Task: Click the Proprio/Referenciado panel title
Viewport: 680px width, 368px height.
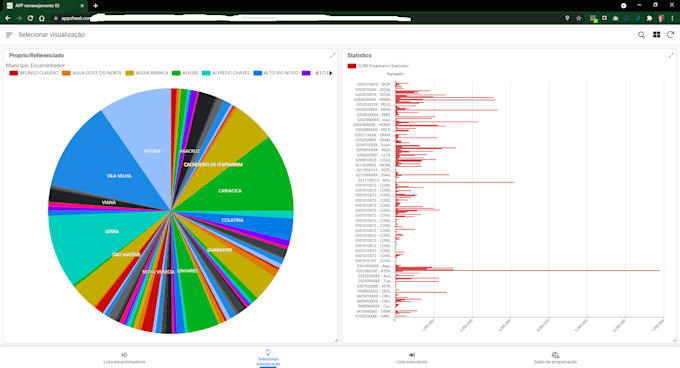Action: [x=36, y=55]
